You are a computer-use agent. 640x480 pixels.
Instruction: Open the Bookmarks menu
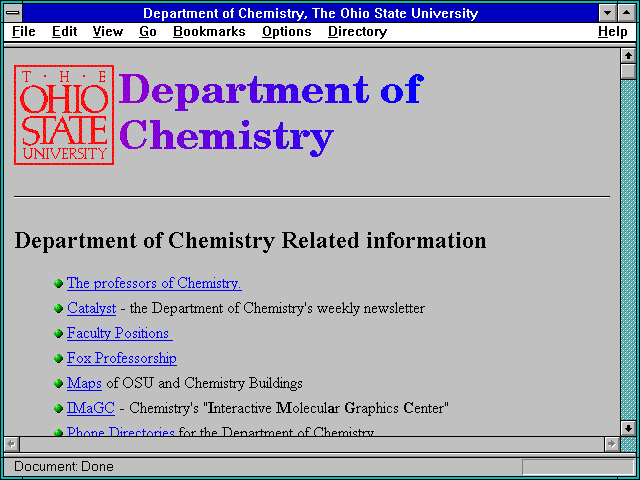(x=209, y=32)
